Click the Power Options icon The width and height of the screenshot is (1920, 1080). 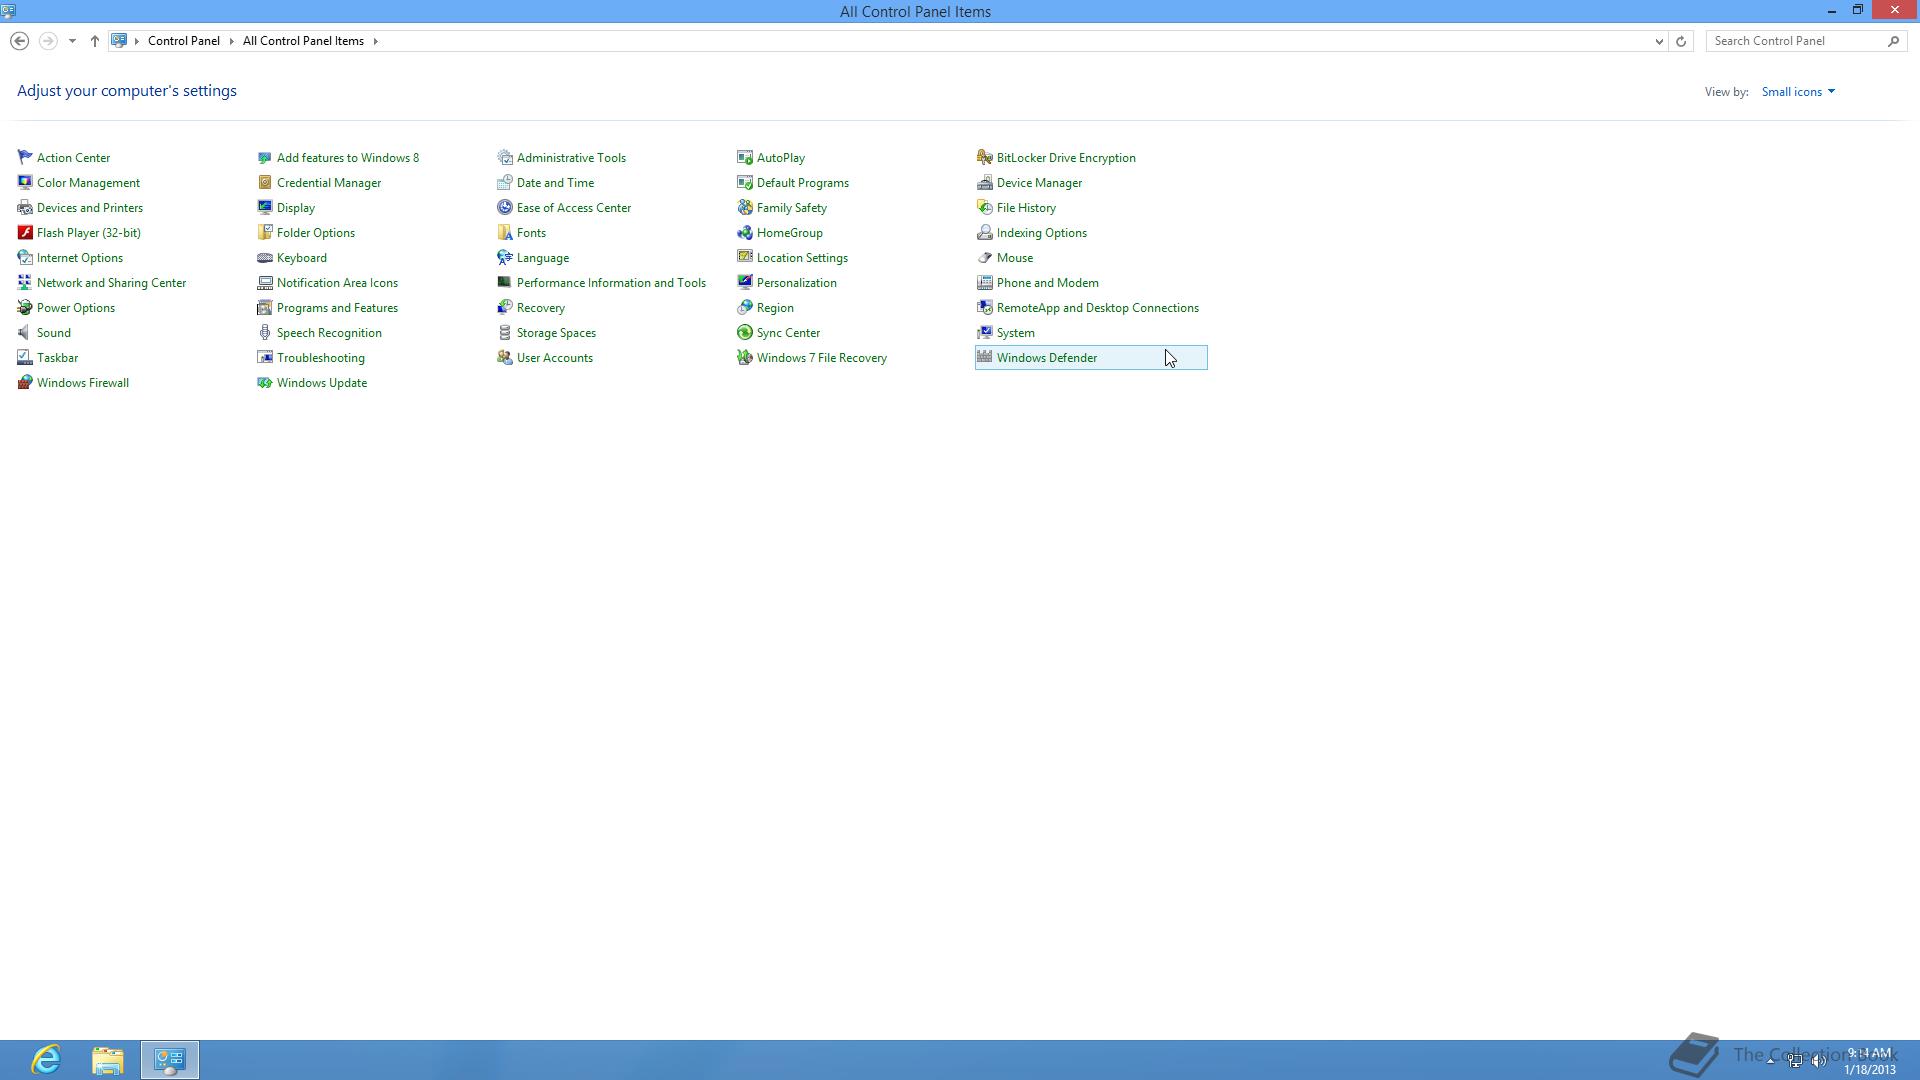(25, 307)
